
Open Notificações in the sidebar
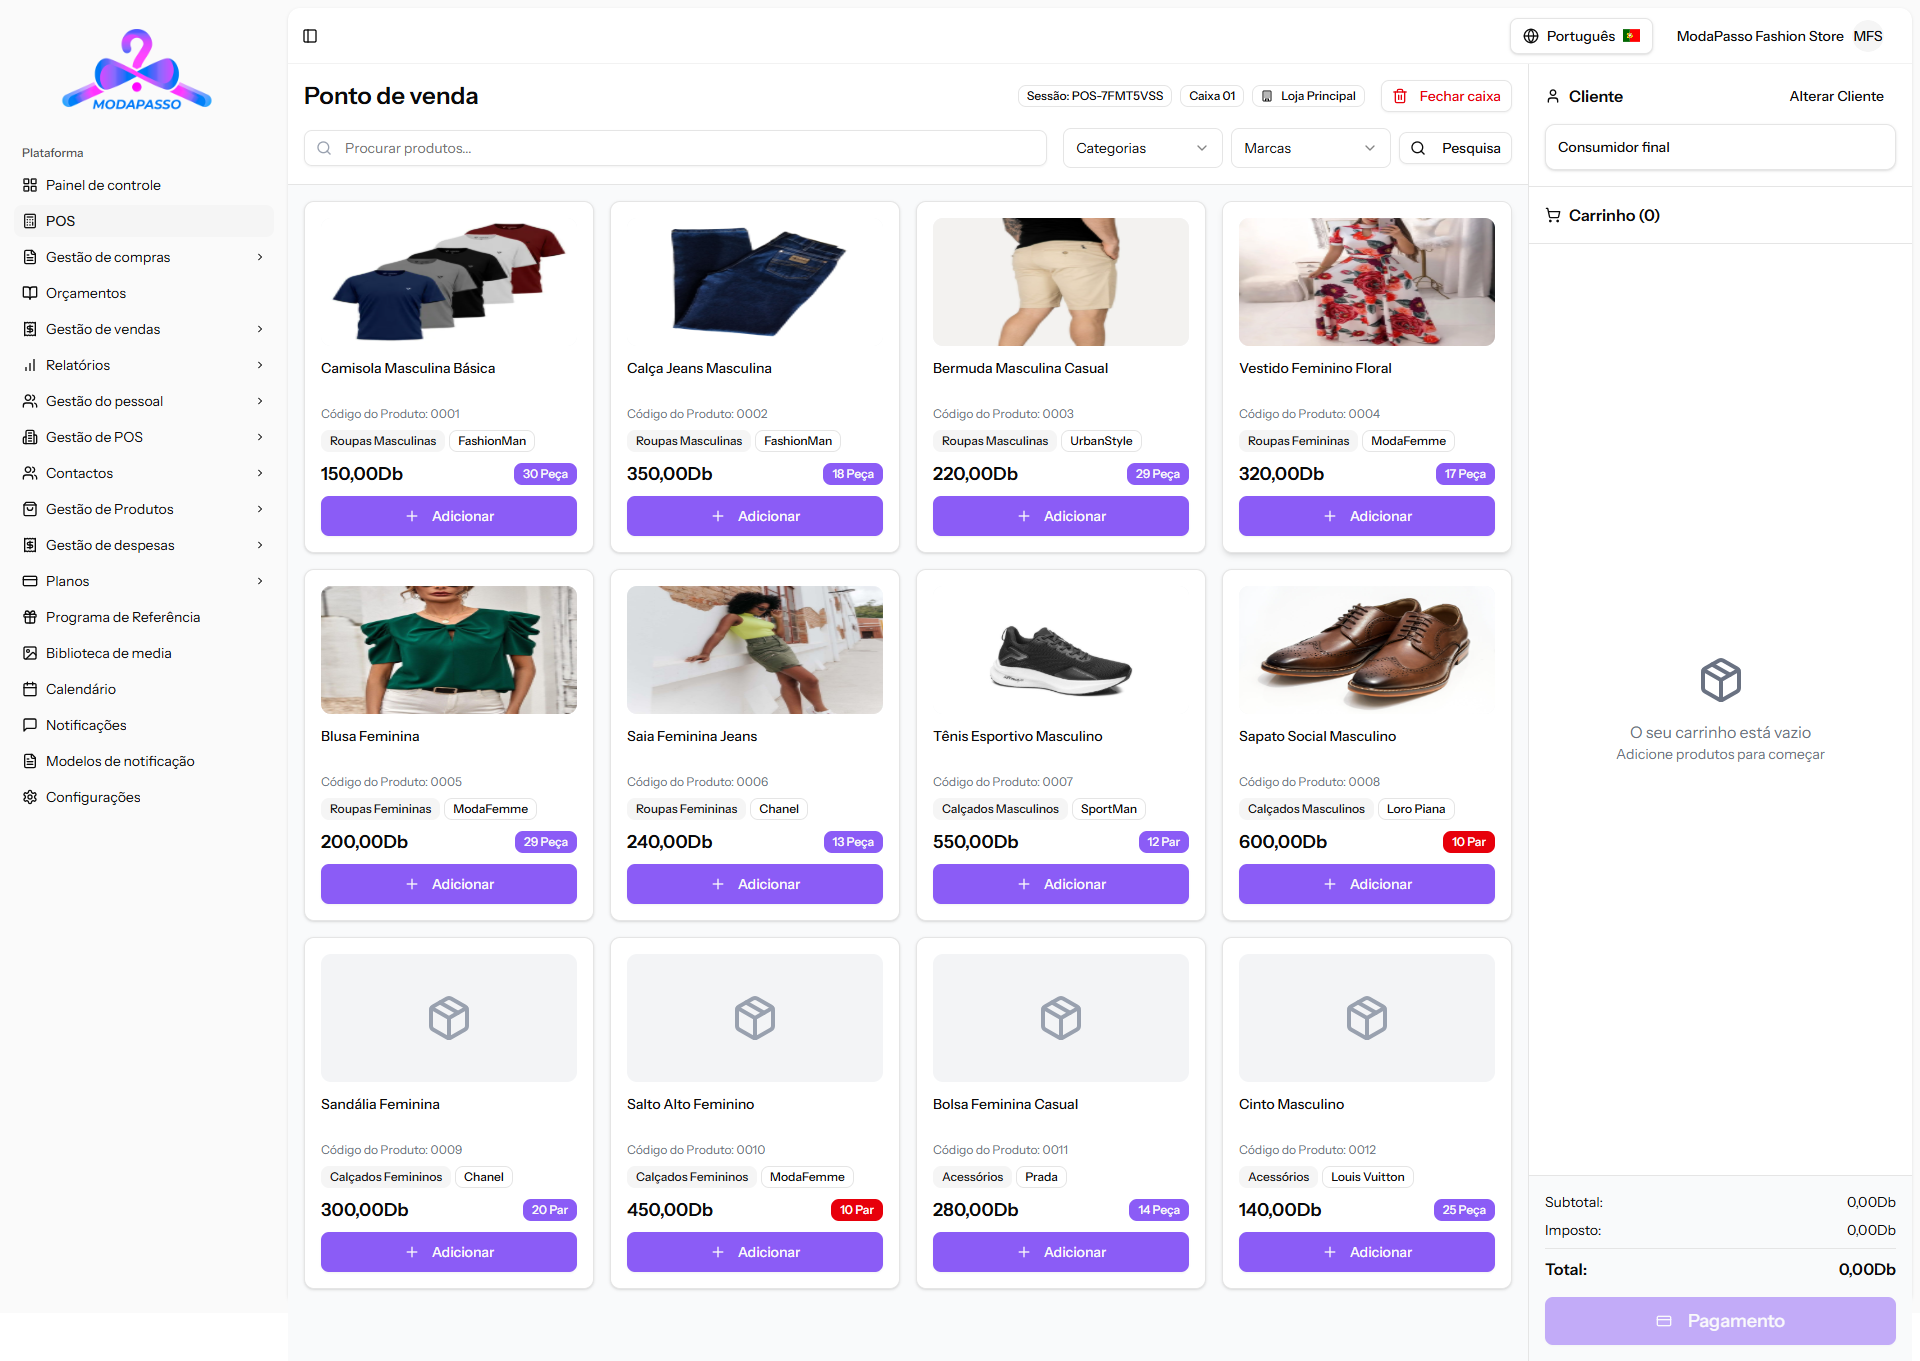pos(86,725)
